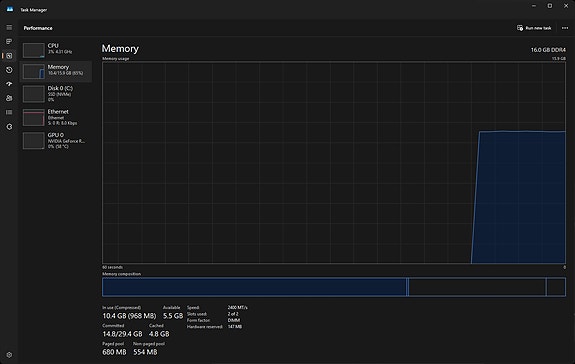Open the App history icon
Viewport: 575px width, 364px height.
pyautogui.click(x=9, y=70)
